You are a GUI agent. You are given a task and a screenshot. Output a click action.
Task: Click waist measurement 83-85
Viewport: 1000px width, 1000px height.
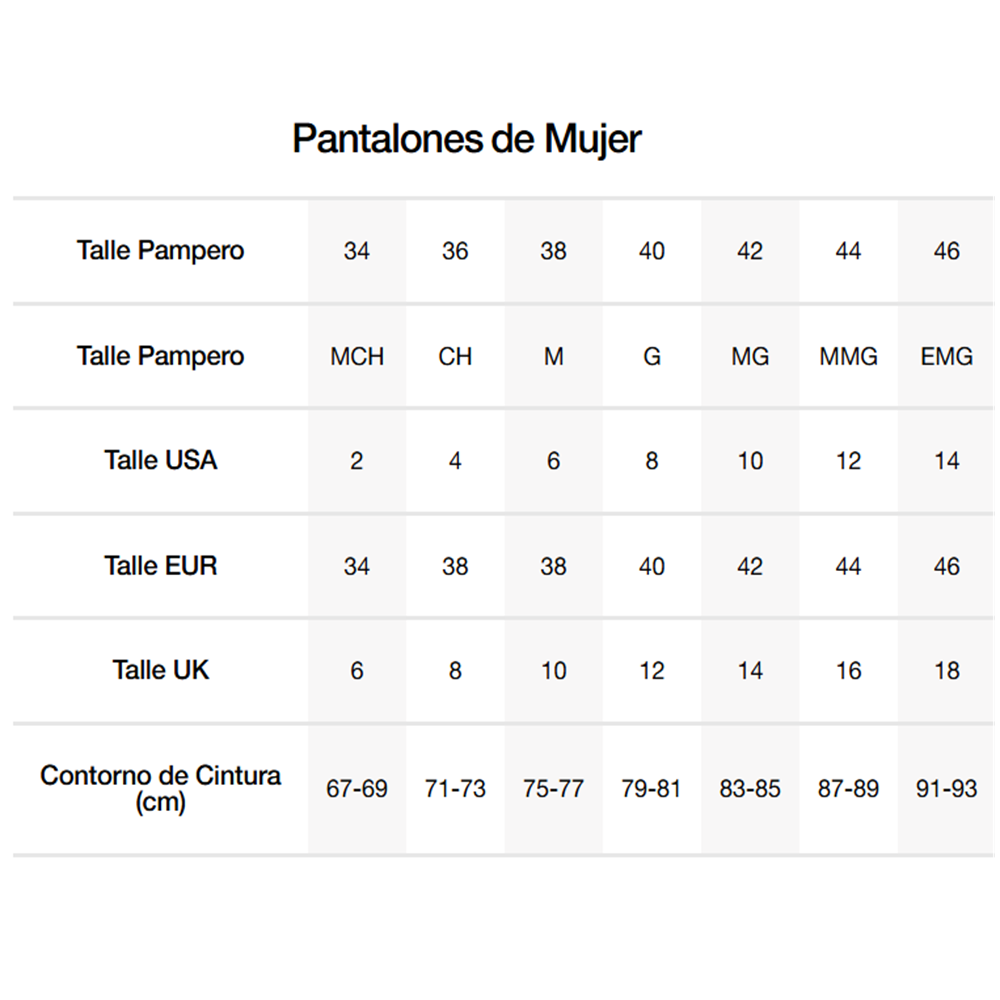[750, 789]
